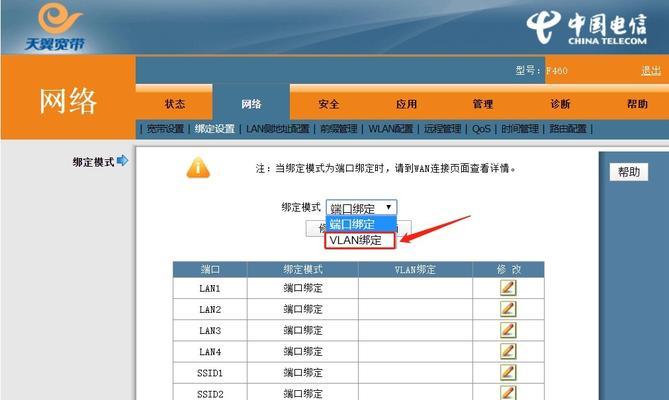The width and height of the screenshot is (669, 400).
Task: Click the 修改 column header
Action: click(508, 270)
